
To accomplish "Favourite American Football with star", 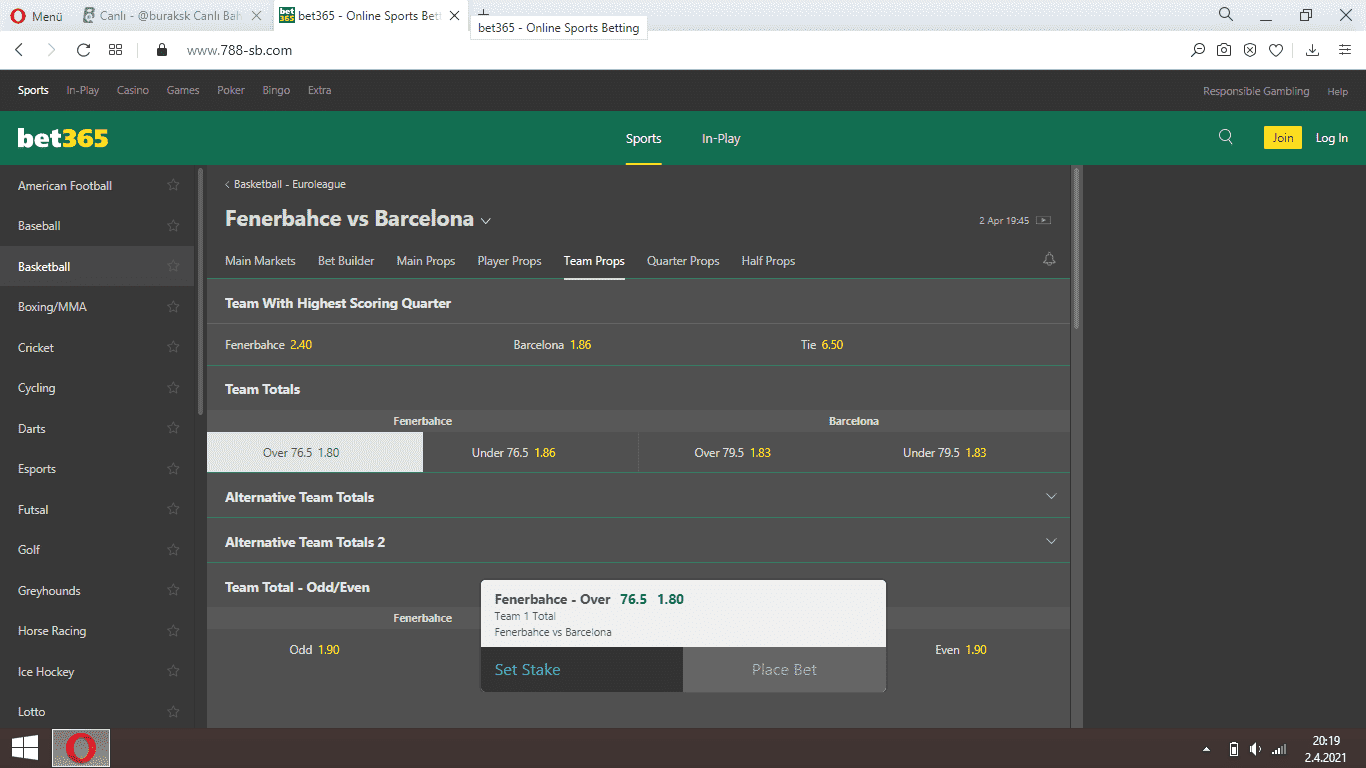I will coord(173,185).
